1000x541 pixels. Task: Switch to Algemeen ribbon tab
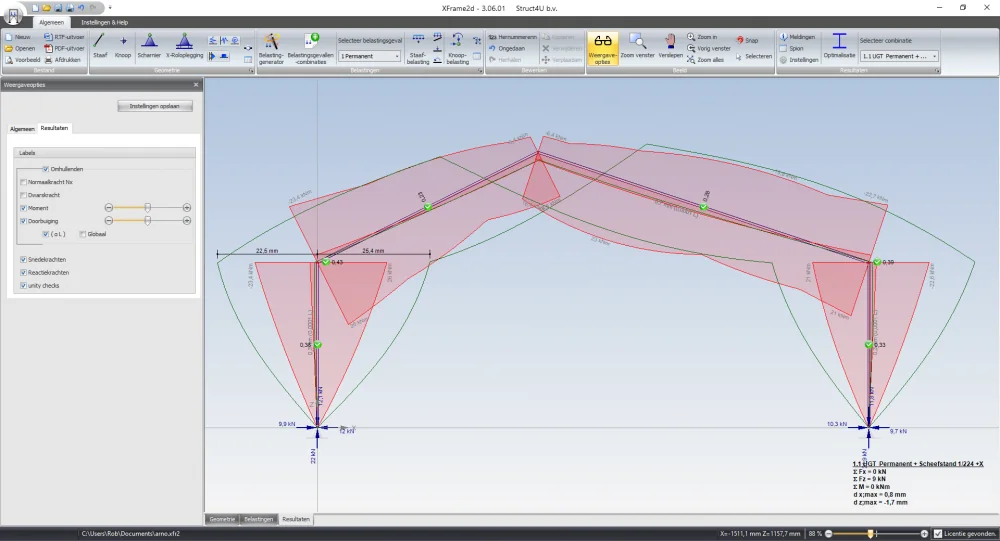click(x=52, y=22)
